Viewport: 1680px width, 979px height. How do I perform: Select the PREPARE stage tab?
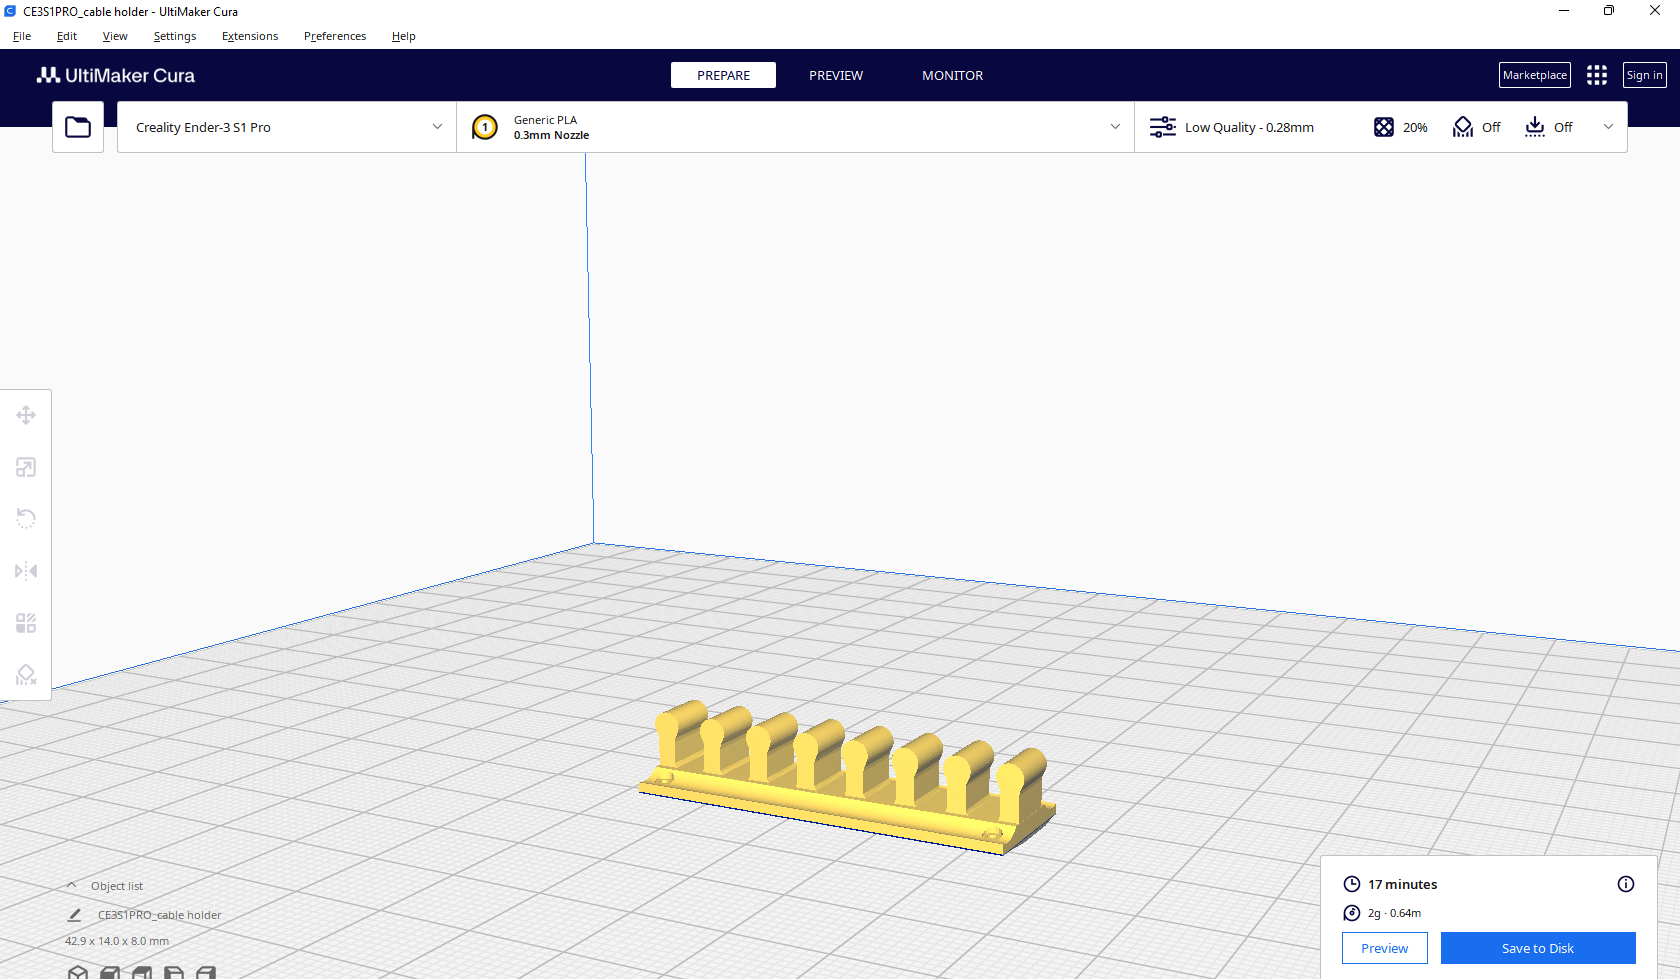pos(723,75)
